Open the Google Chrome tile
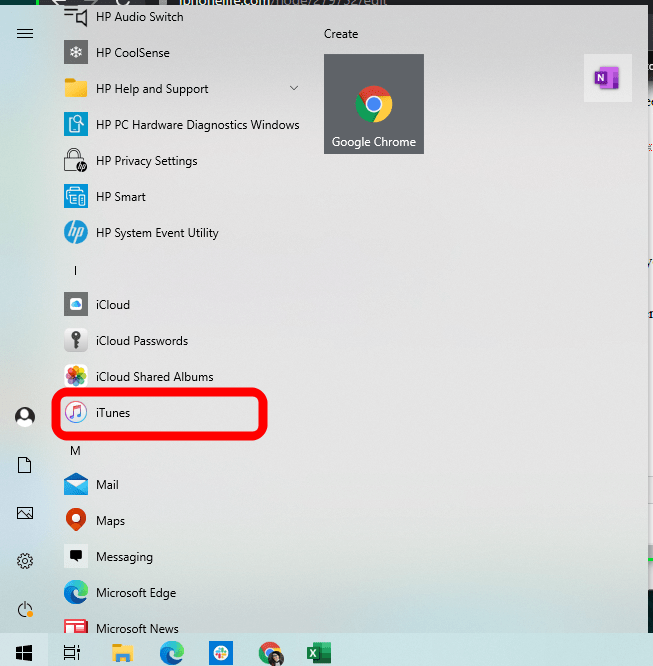The image size is (653, 666). click(374, 104)
